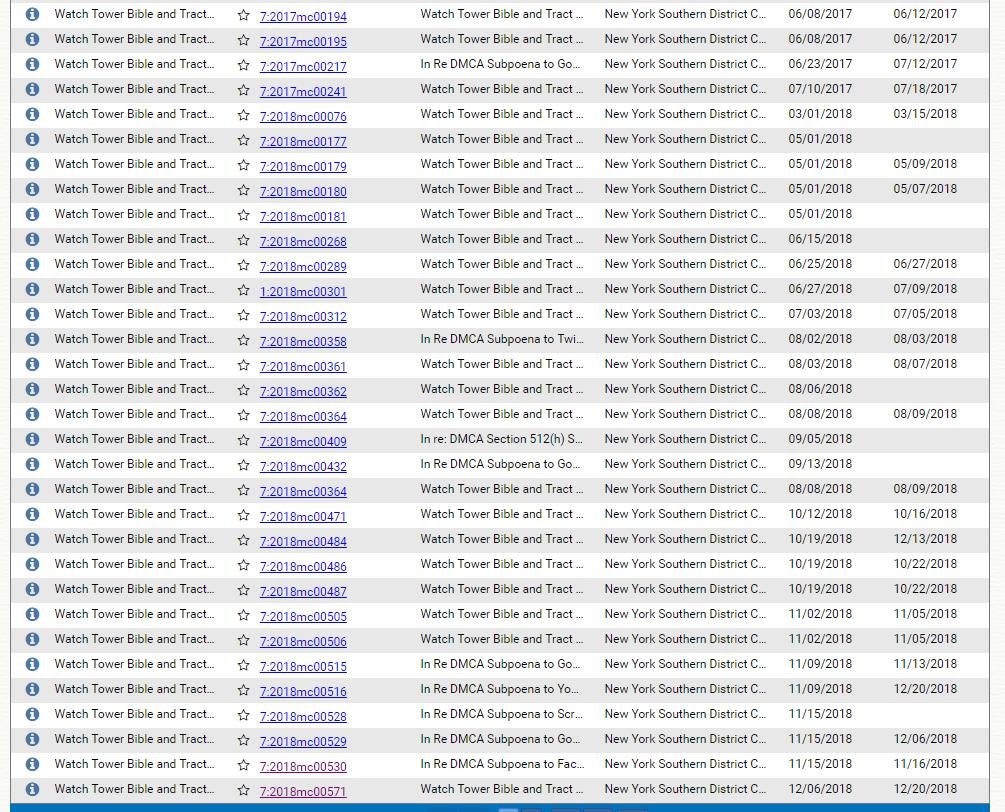
Task: Select title 'In Re DMCA Subpoena to Scr...'
Action: pyautogui.click(x=502, y=713)
